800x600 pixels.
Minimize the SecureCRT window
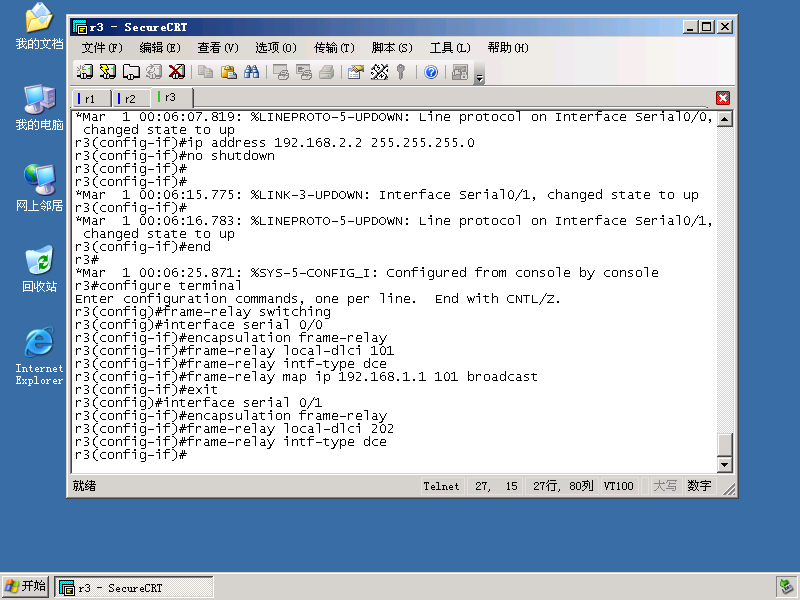tap(690, 27)
